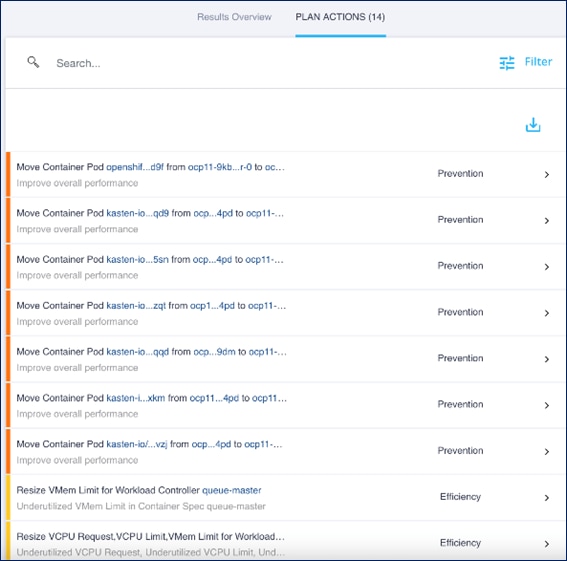Open pod link kasten-io/...vzj
Screen dimensions: 567x561
coord(137,444)
